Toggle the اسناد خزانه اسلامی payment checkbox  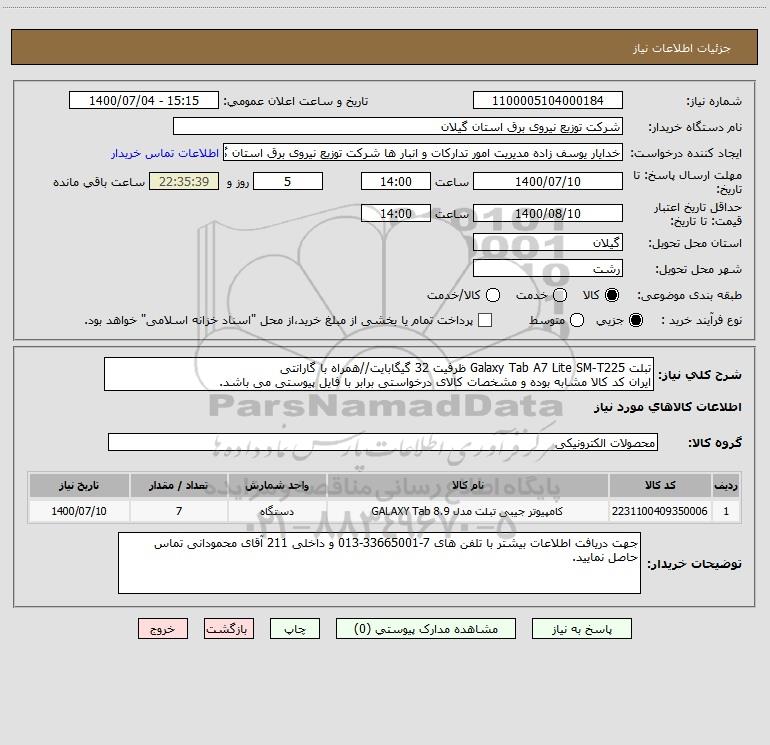pos(485,320)
